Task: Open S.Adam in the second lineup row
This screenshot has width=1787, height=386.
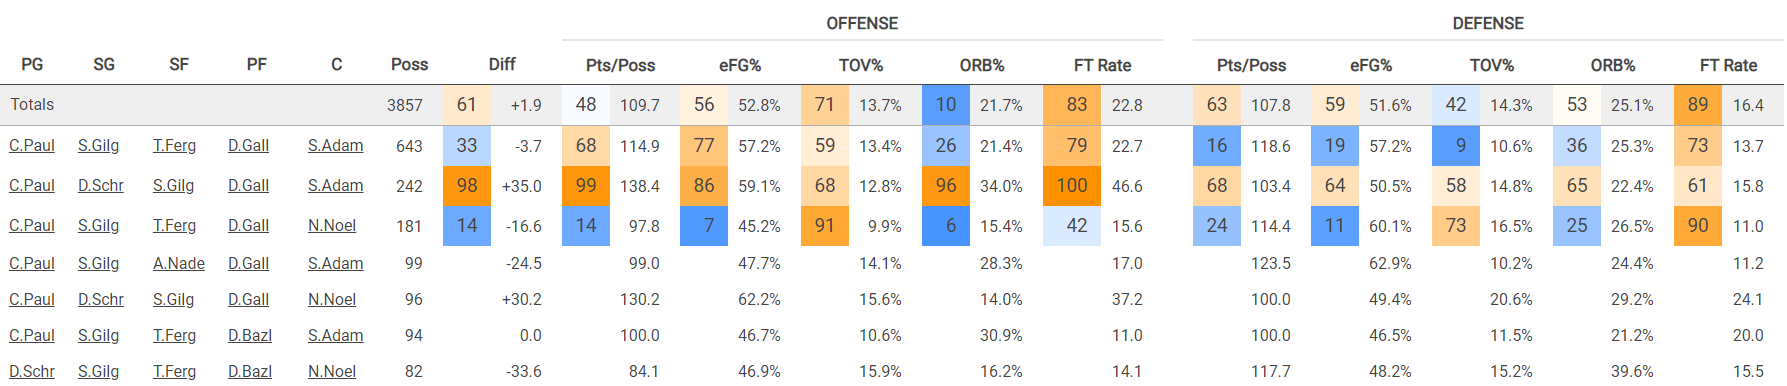Action: pyautogui.click(x=335, y=186)
